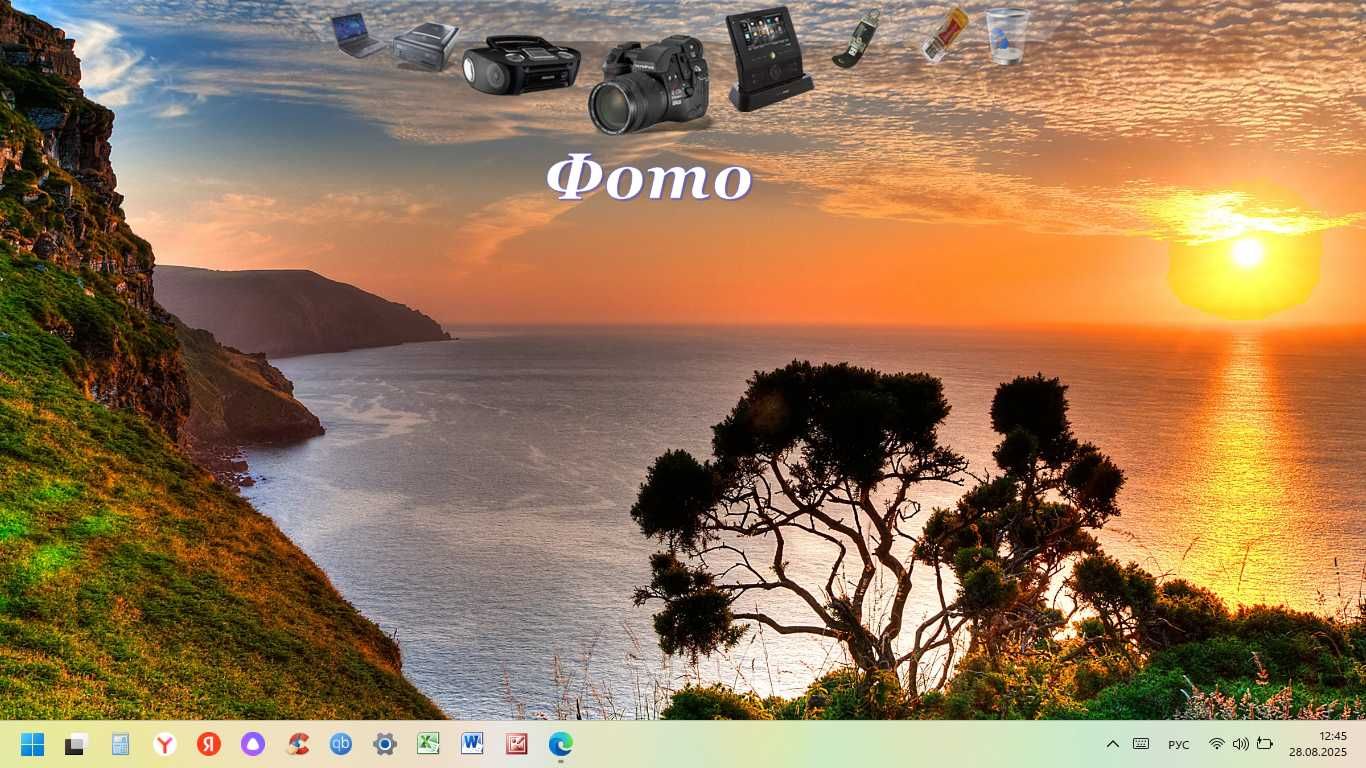Open the red Yandex Я taskbar icon

(x=208, y=744)
